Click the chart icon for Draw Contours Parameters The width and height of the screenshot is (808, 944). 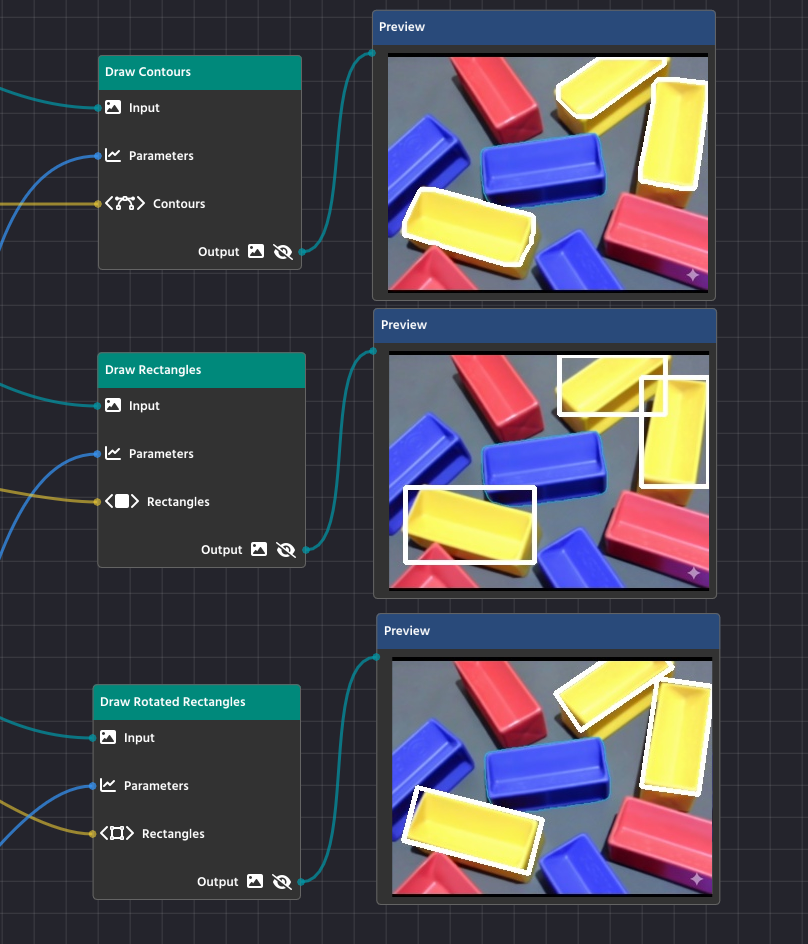tap(113, 155)
